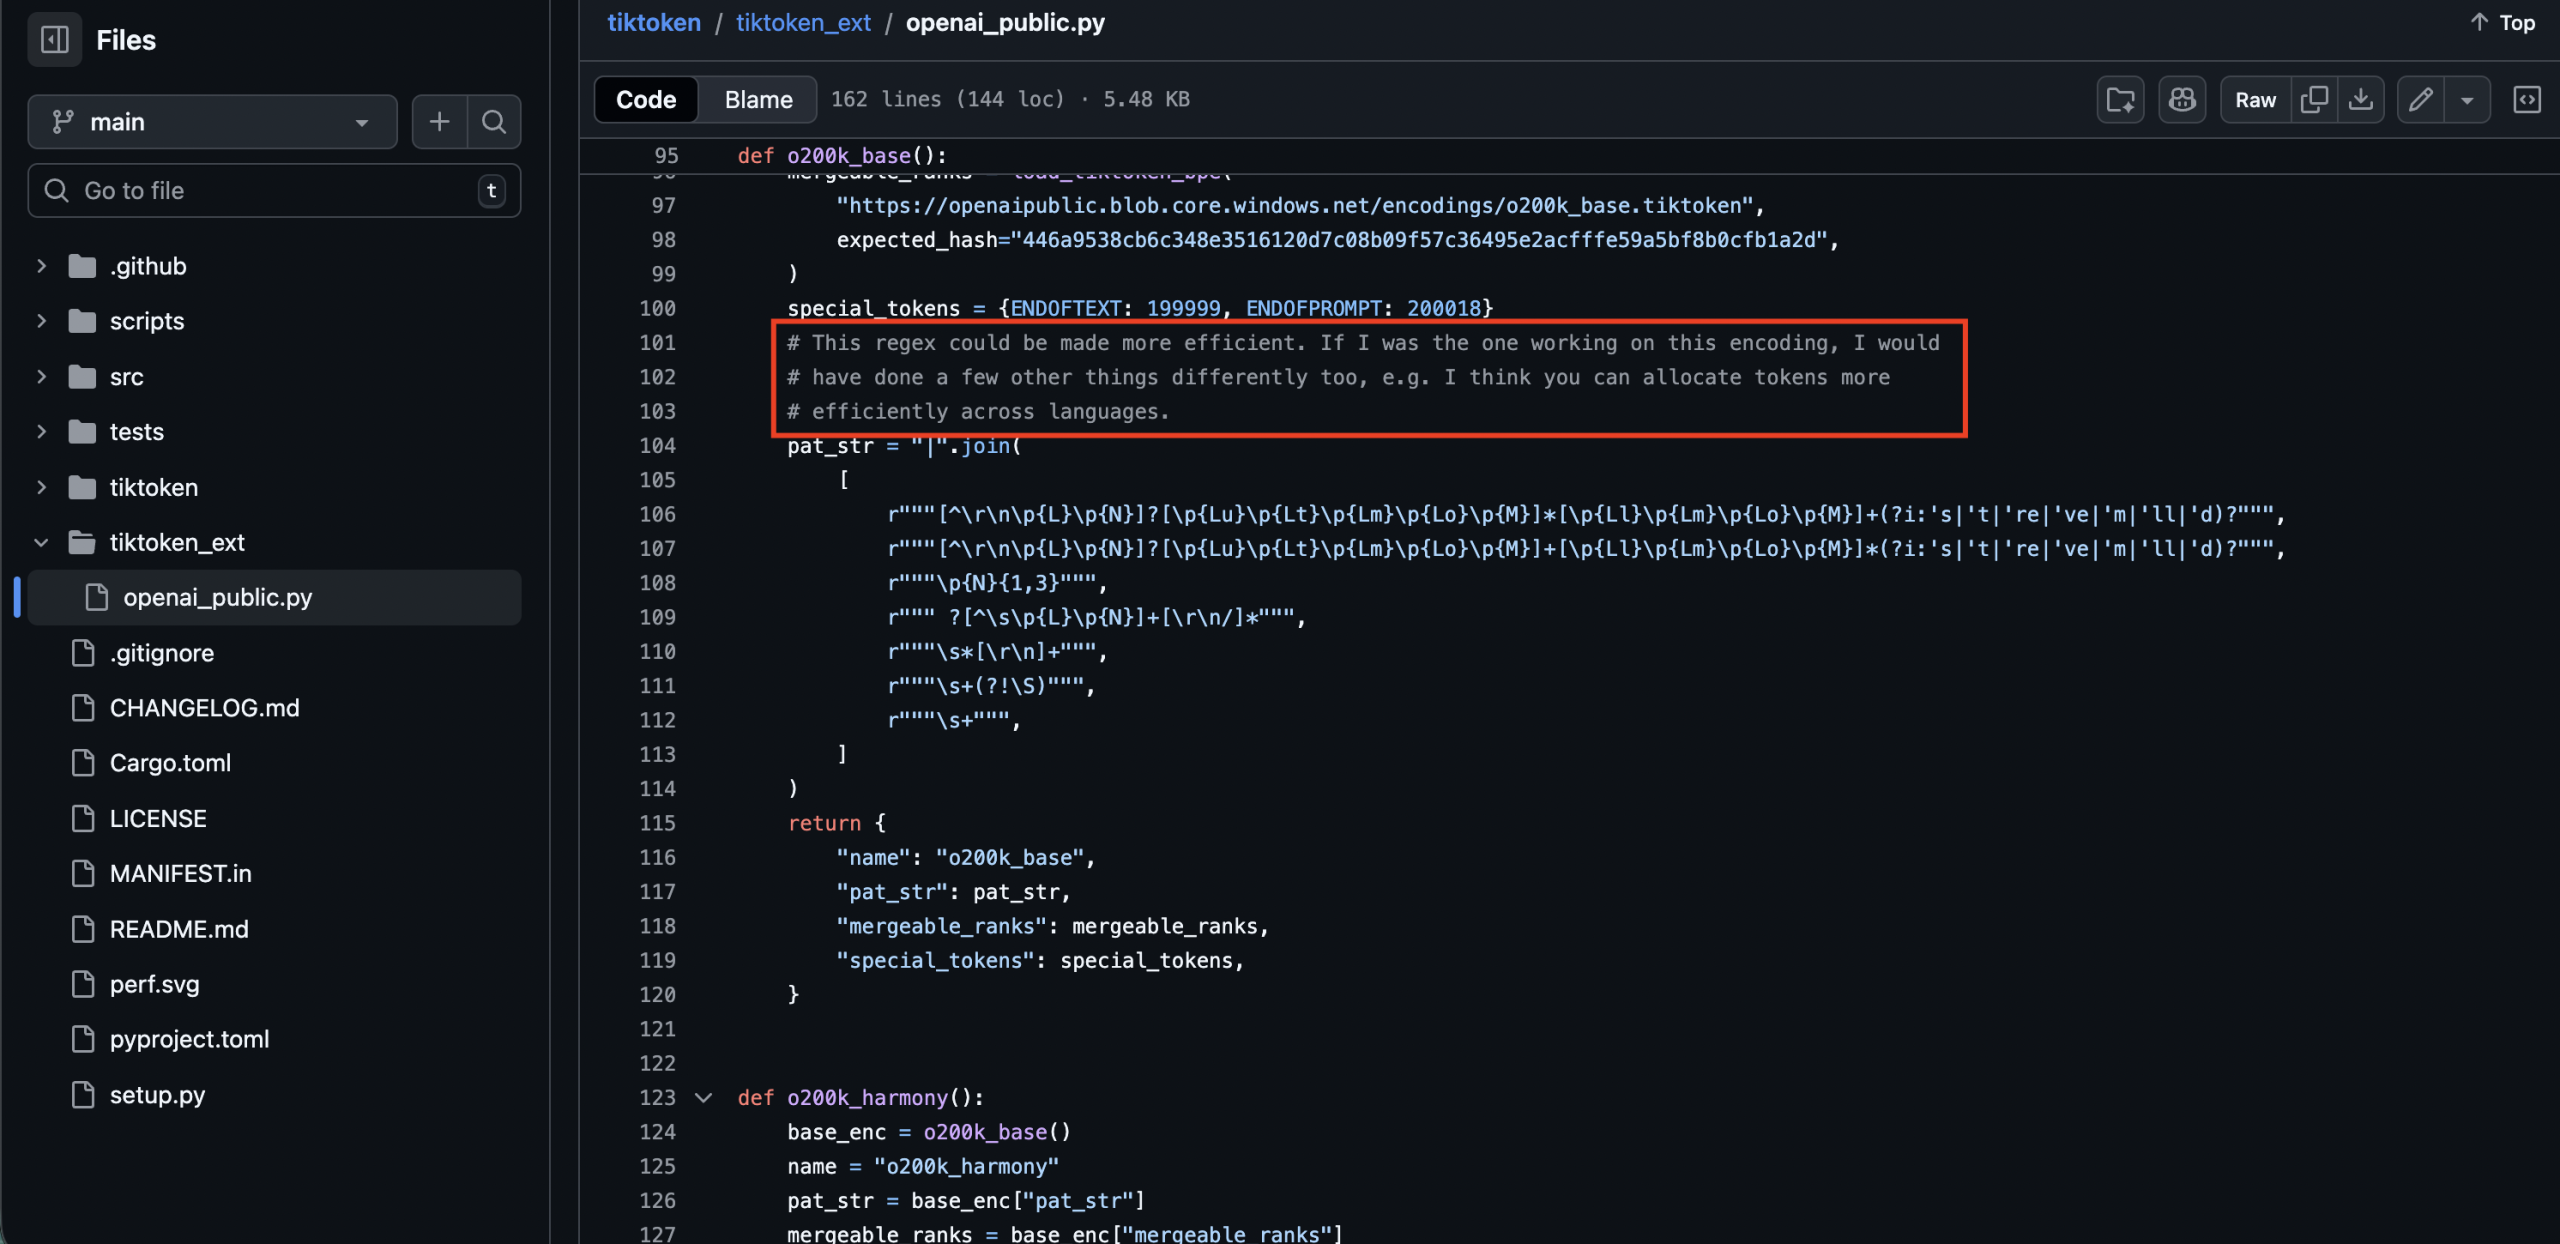Edit this file with pencil icon
The height and width of the screenshot is (1244, 2560).
(x=2420, y=100)
